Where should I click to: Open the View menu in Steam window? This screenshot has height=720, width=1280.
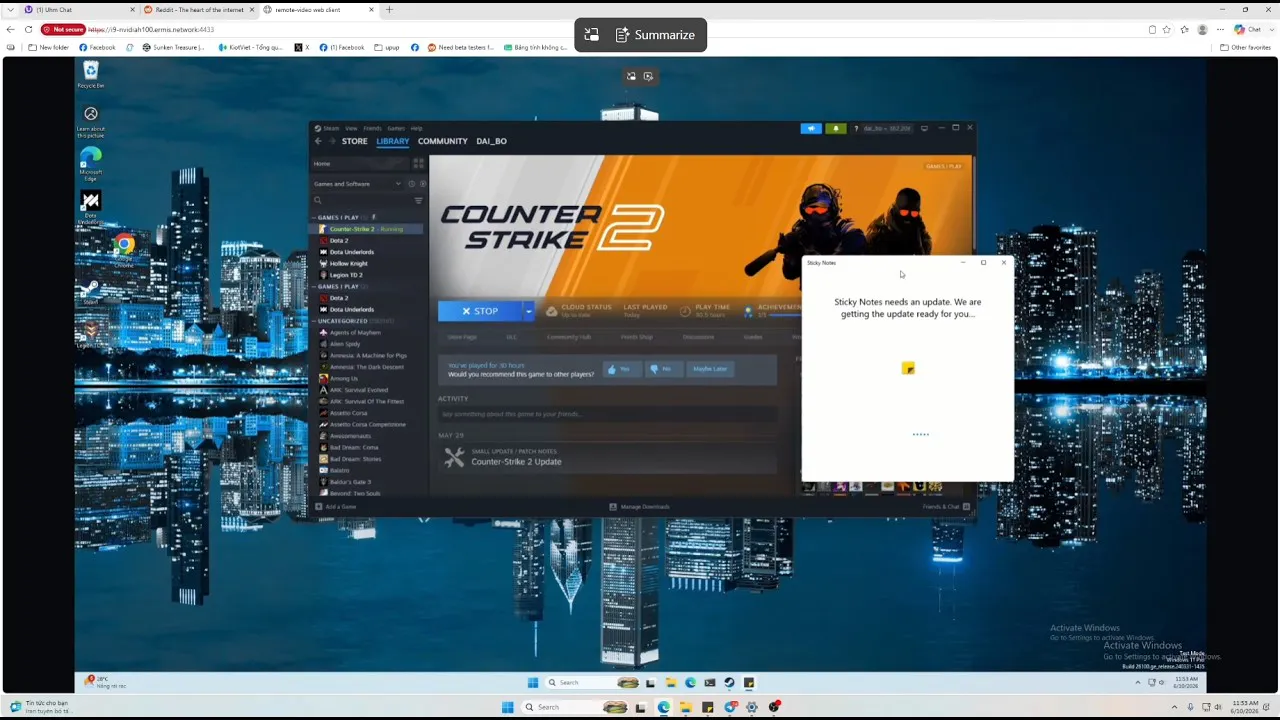point(351,128)
